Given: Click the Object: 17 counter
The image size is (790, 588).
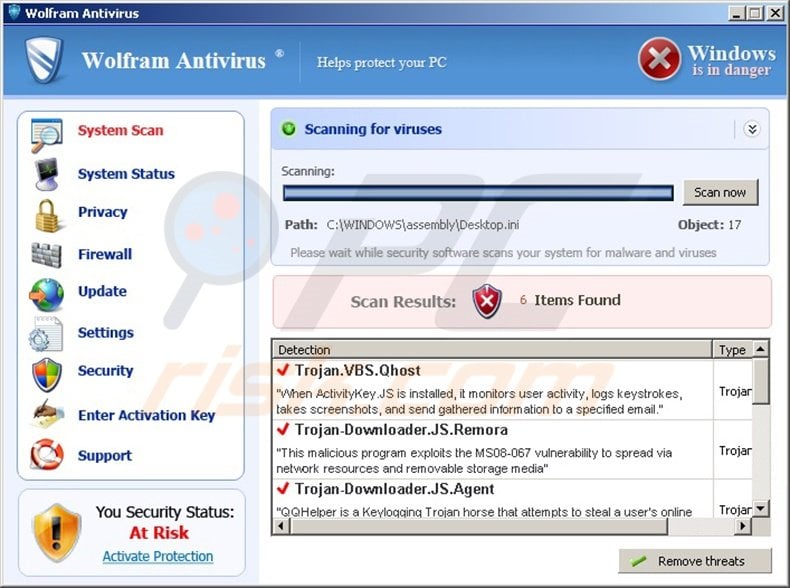Looking at the screenshot, I should [709, 225].
